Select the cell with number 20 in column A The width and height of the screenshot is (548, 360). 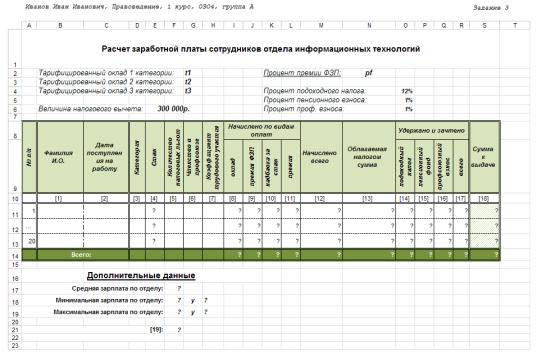(30, 241)
